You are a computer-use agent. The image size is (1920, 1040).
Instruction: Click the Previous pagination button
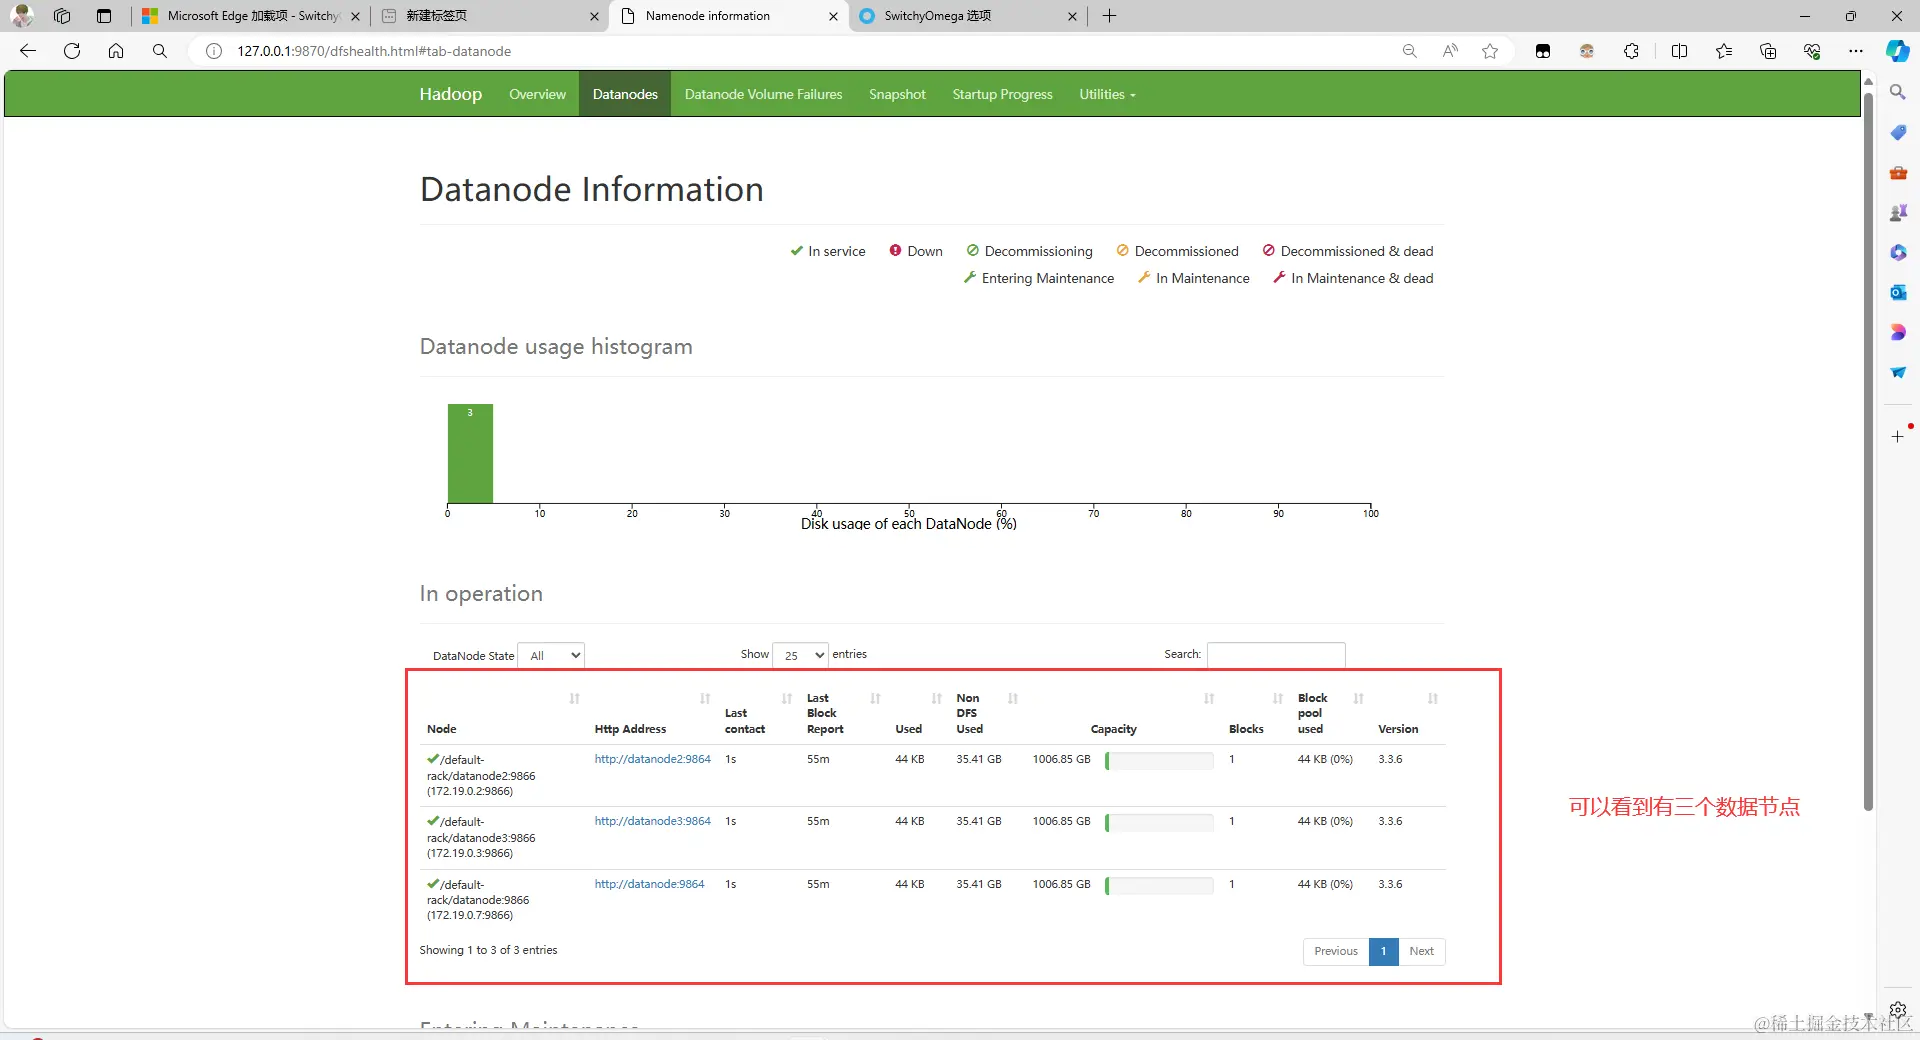point(1335,951)
